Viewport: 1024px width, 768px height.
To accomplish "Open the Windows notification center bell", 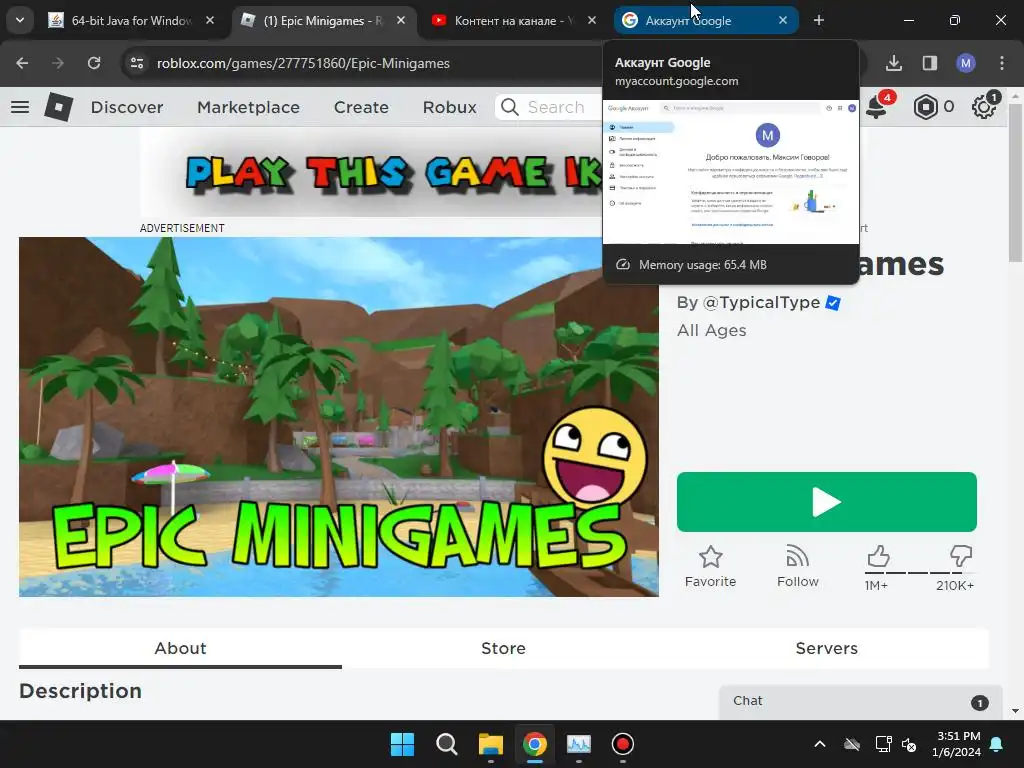I will (x=997, y=744).
